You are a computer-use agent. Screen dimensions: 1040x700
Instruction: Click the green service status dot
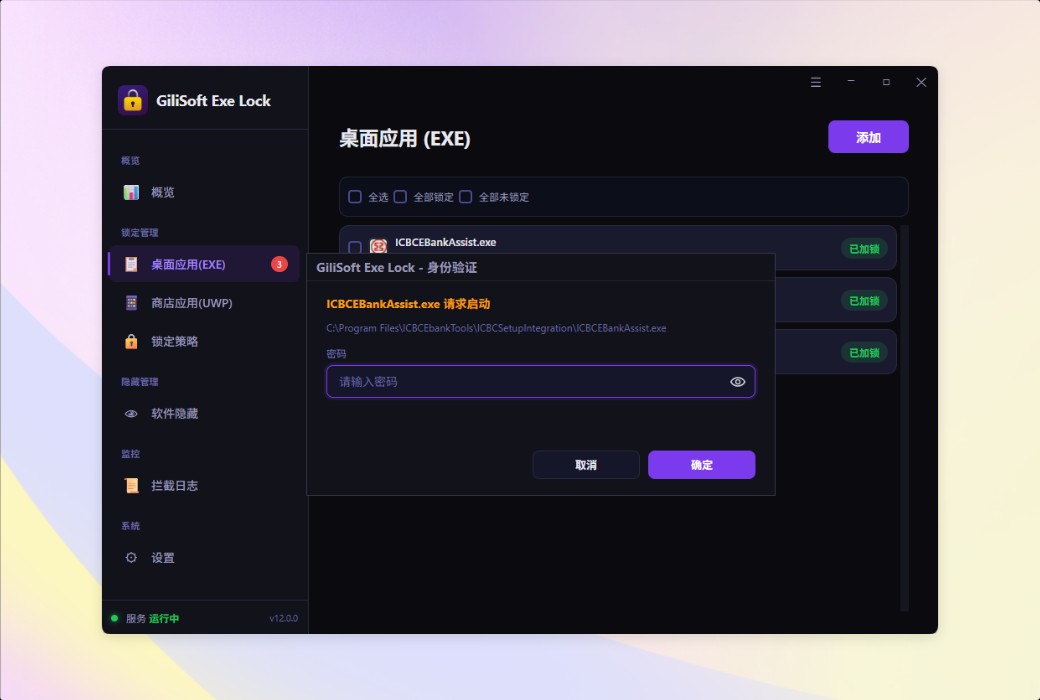[x=114, y=618]
